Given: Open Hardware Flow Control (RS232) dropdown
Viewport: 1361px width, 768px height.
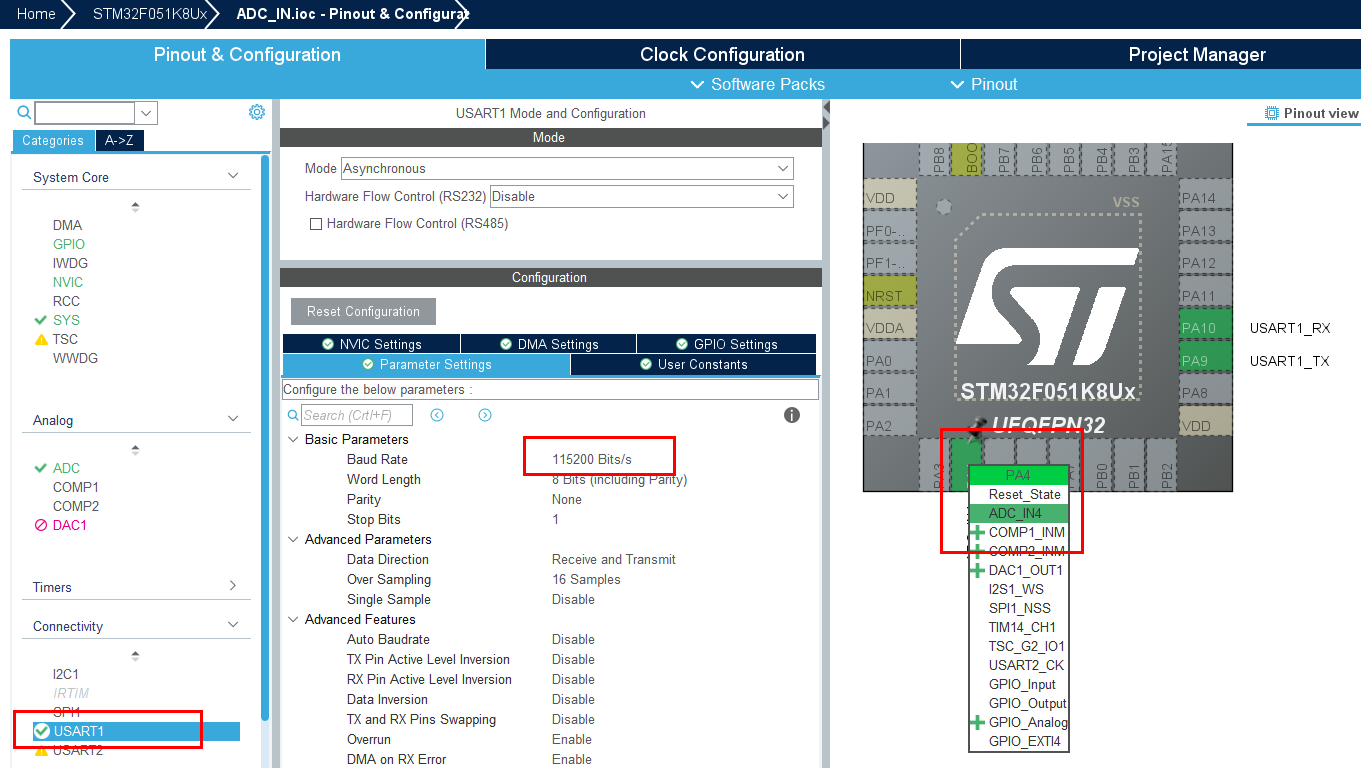Looking at the screenshot, I should [x=642, y=197].
